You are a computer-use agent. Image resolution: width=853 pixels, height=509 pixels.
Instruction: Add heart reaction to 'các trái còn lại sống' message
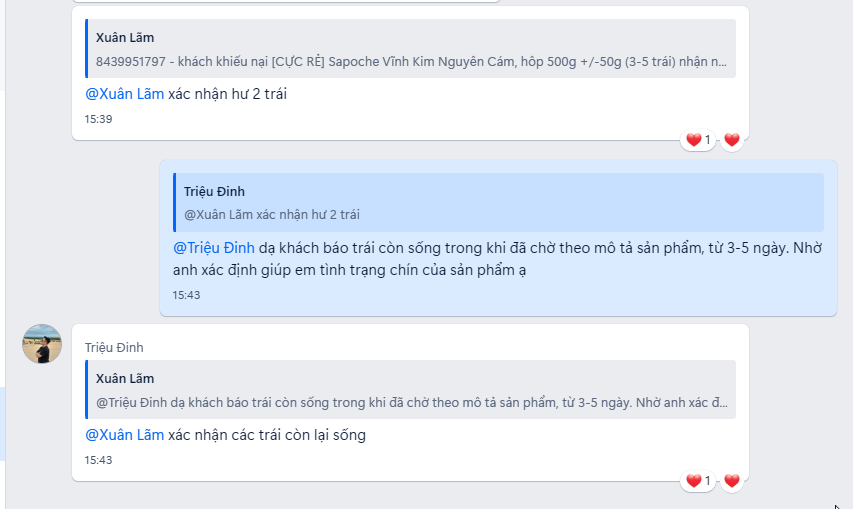732,481
